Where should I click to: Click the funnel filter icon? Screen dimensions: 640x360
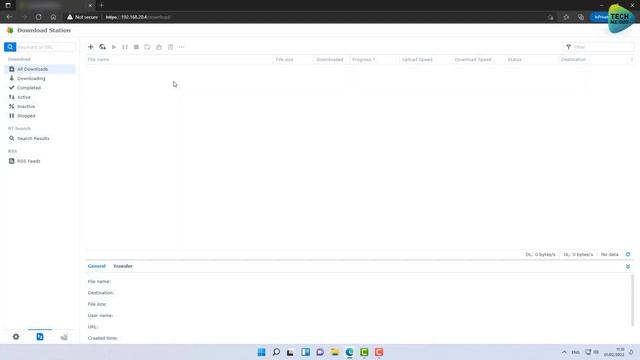coord(568,47)
